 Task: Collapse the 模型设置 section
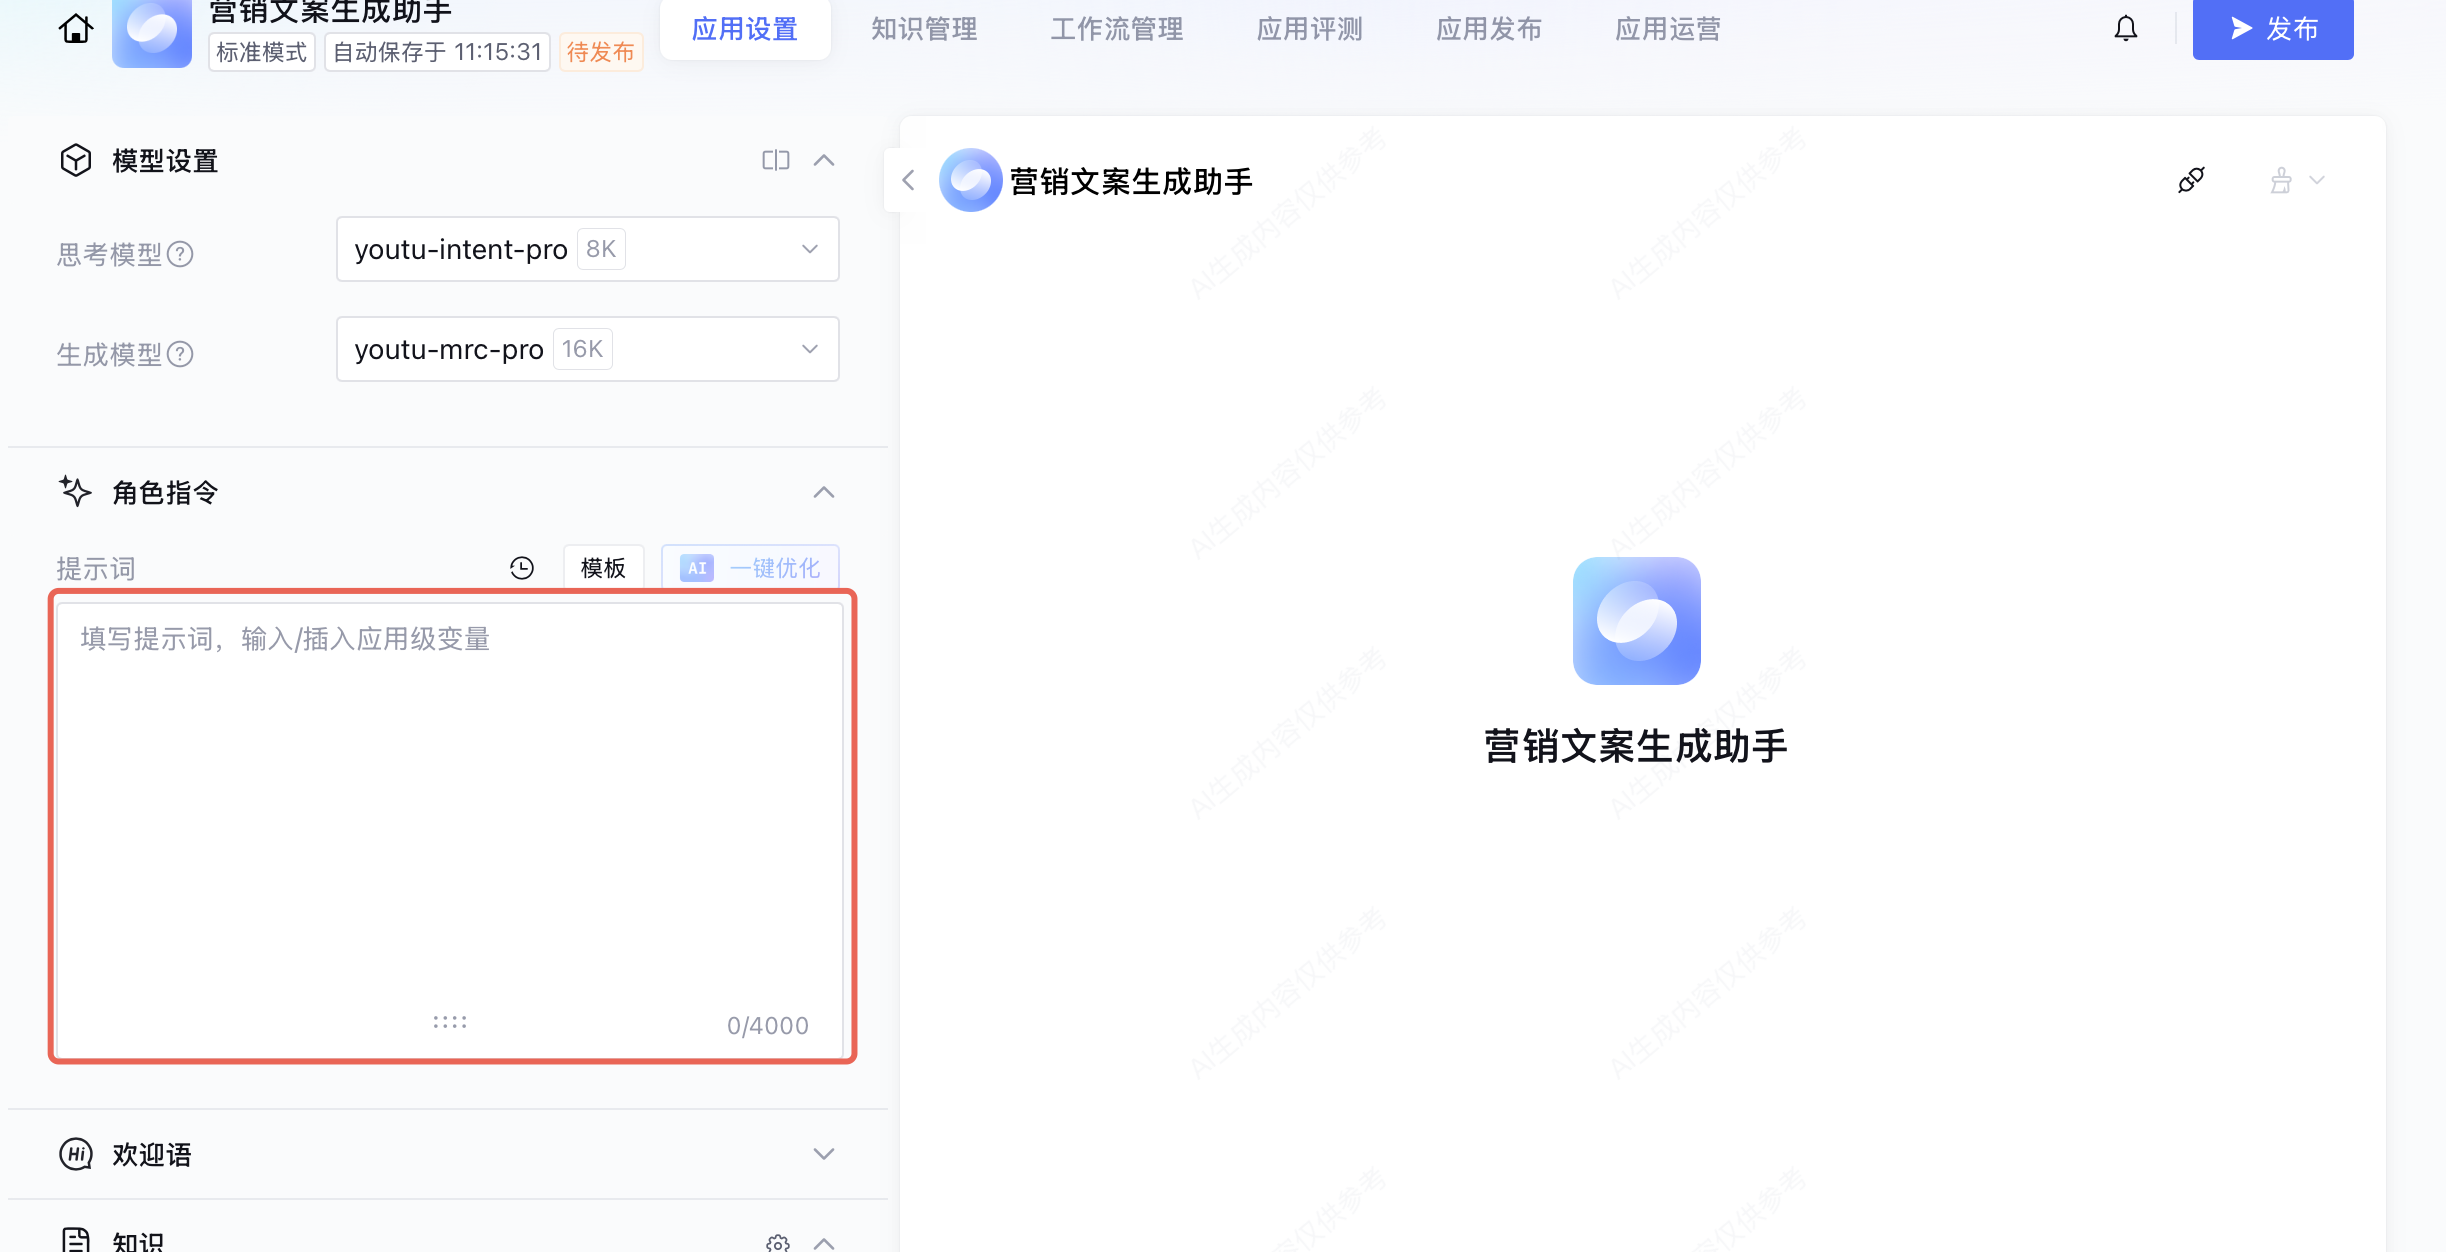(x=823, y=160)
